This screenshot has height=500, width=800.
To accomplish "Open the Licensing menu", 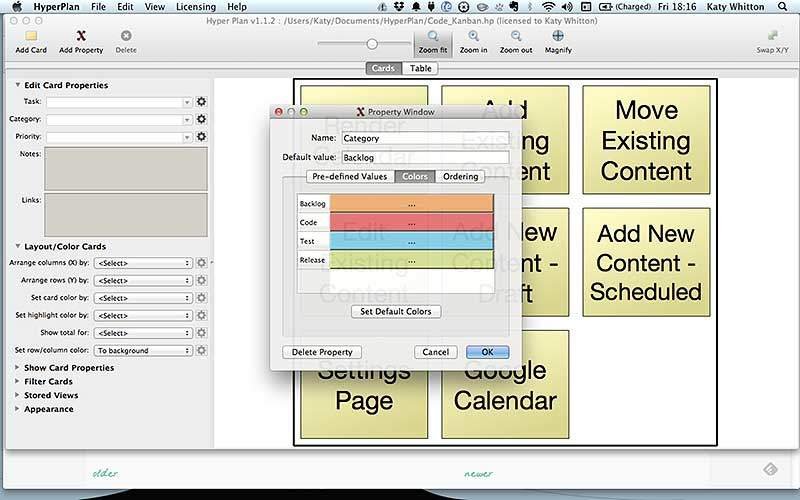I will coord(196,7).
